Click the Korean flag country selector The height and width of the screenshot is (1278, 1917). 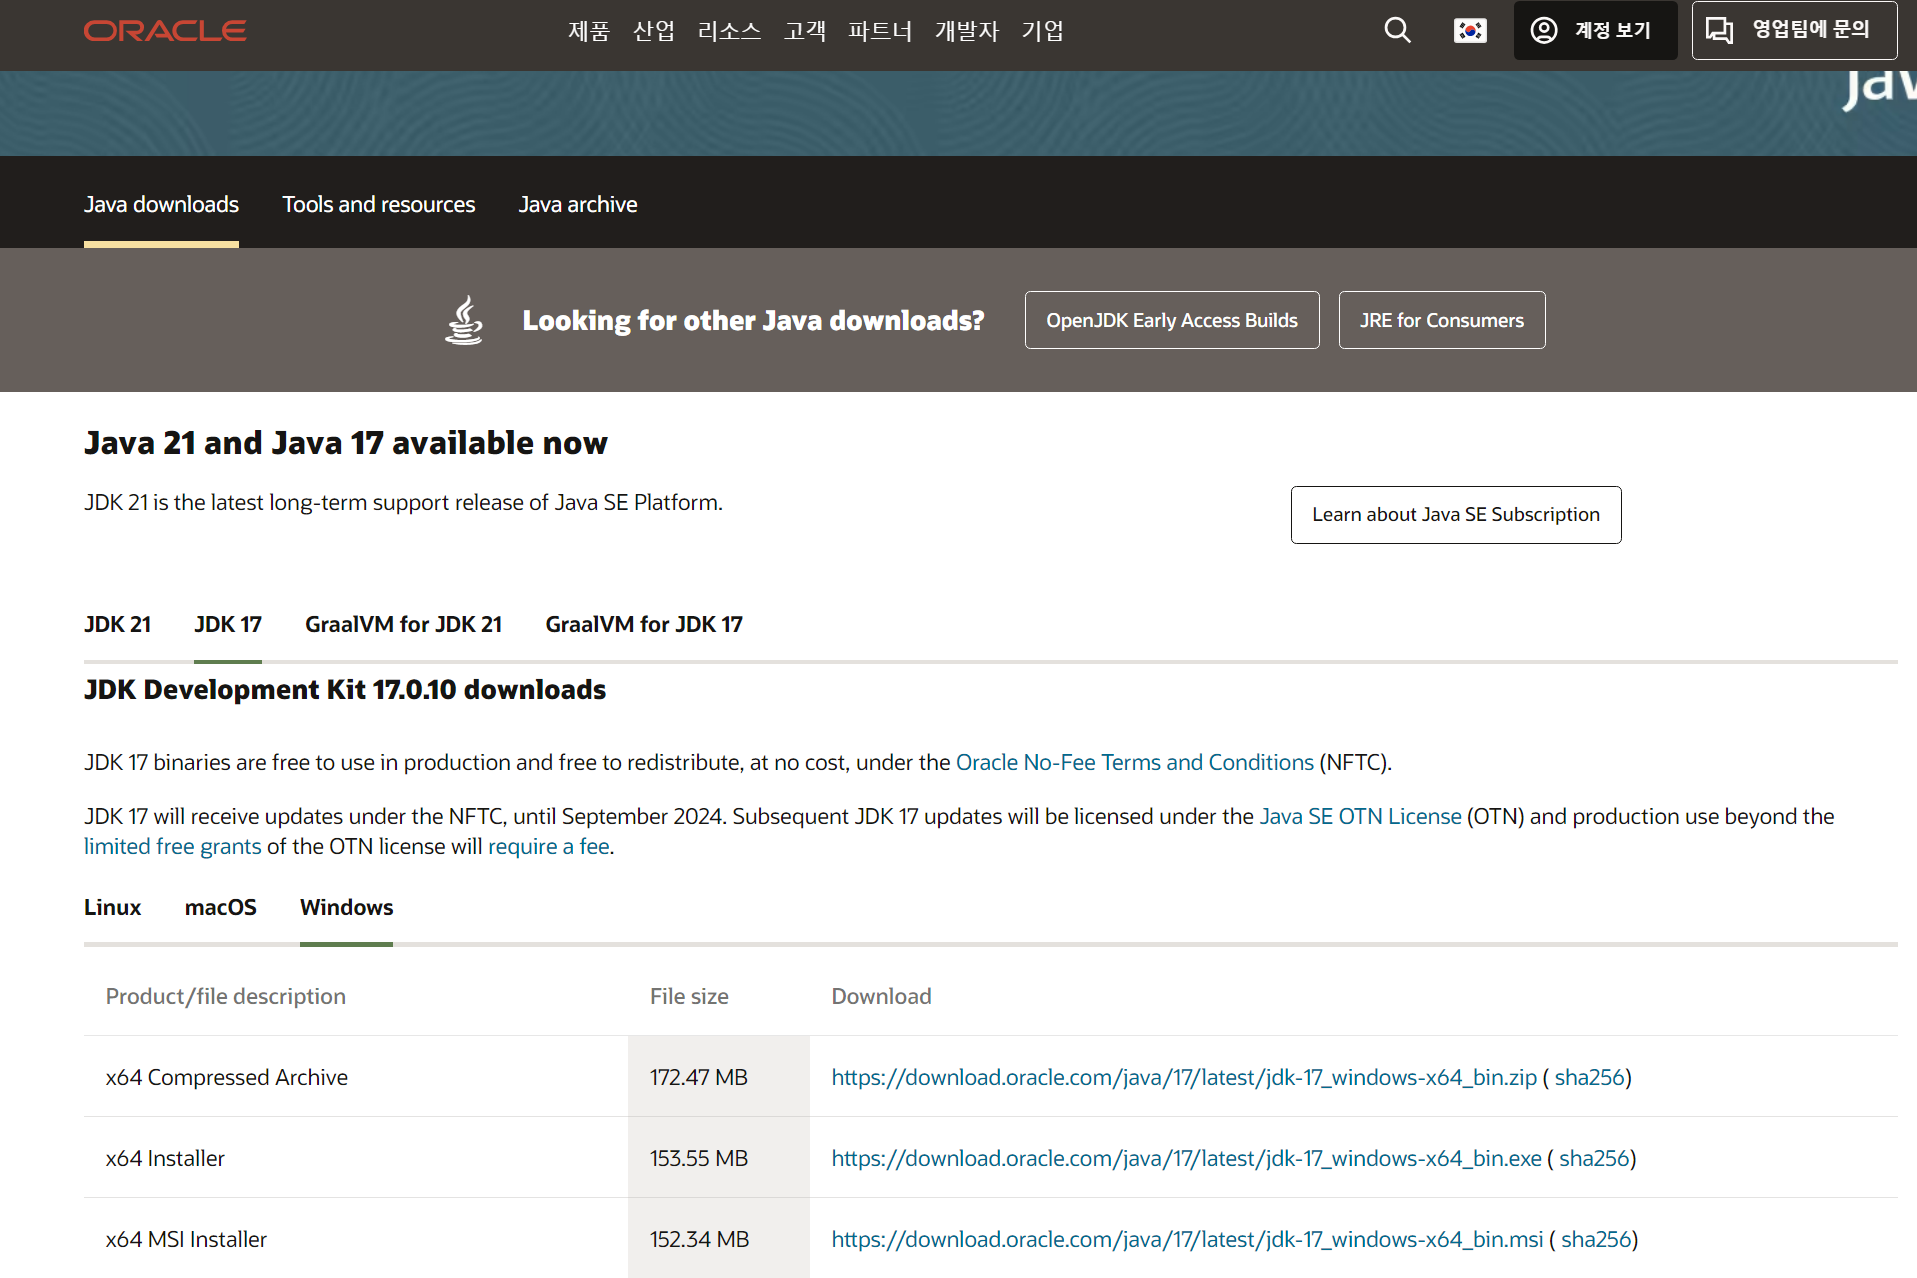1470,31
